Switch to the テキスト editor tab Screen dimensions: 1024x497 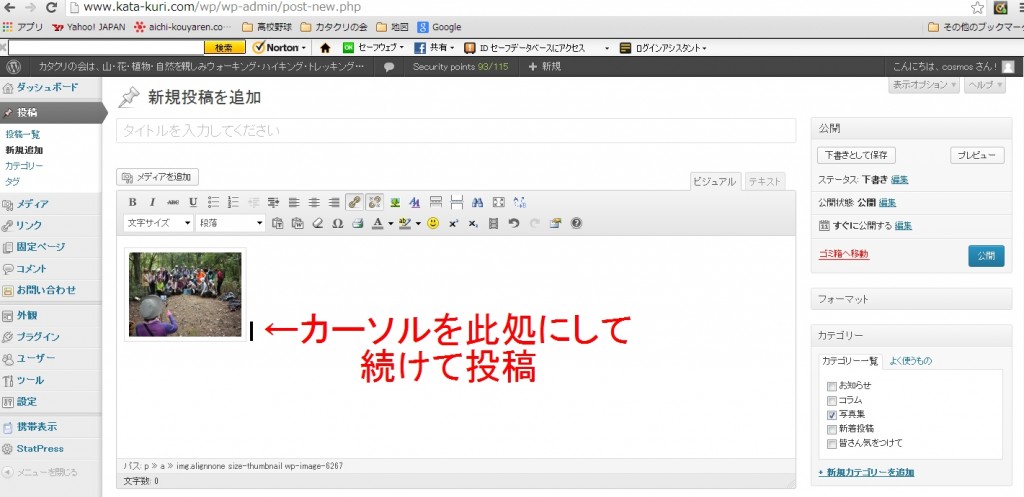[765, 181]
